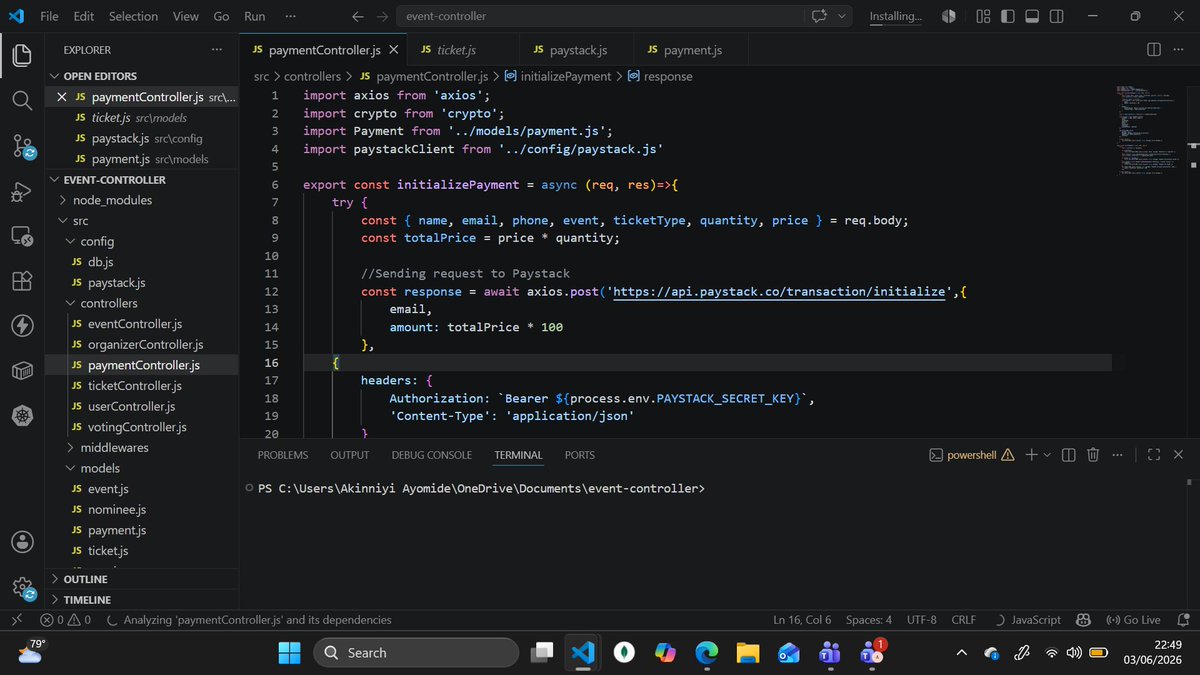The width and height of the screenshot is (1200, 675).
Task: Open the Source Control view
Action: point(21,147)
